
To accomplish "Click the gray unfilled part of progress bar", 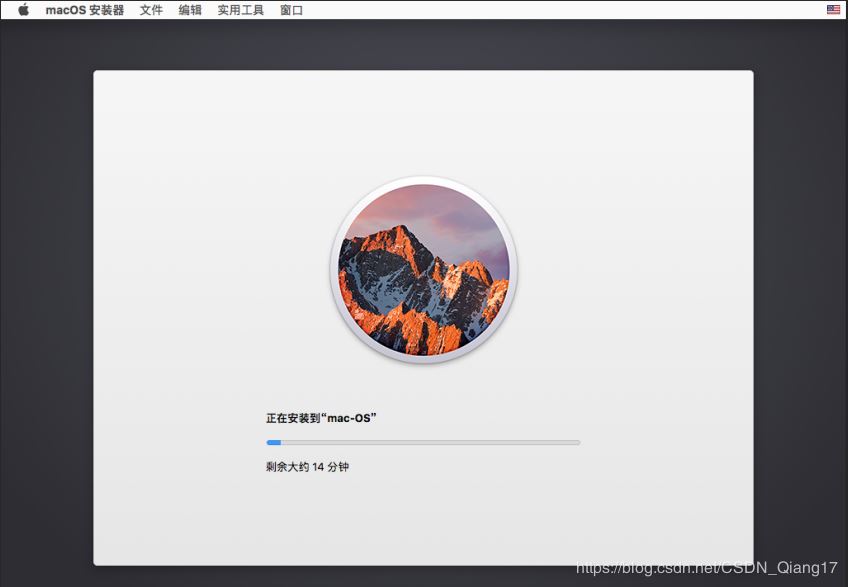I will coord(430,442).
